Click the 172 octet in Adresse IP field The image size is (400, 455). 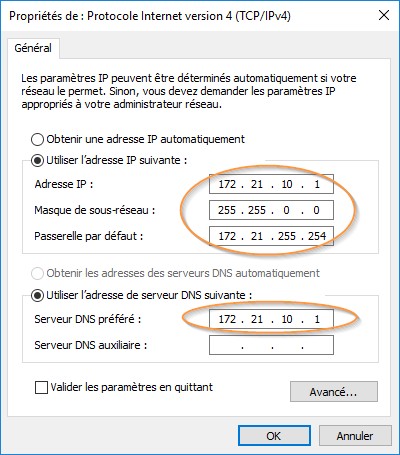click(x=227, y=184)
